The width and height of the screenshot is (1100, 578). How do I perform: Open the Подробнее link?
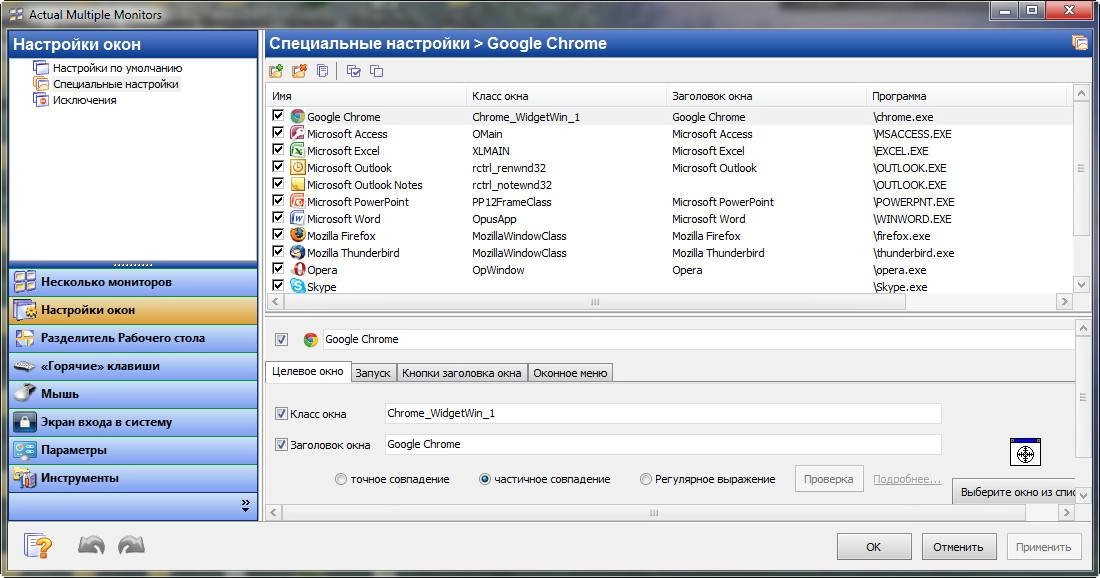[x=907, y=479]
